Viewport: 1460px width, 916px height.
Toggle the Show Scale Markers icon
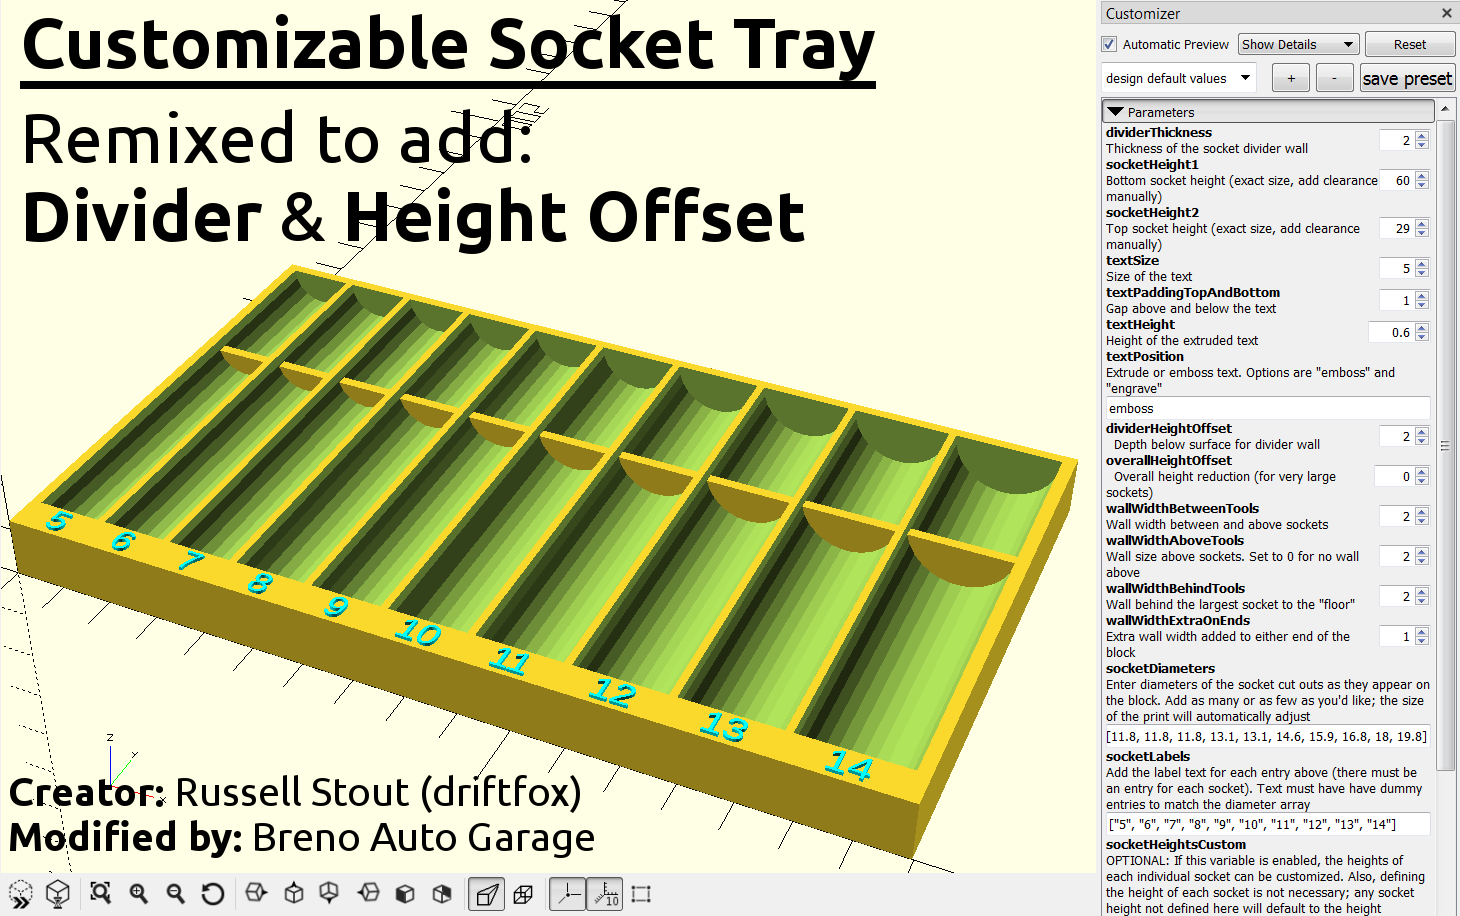605,893
